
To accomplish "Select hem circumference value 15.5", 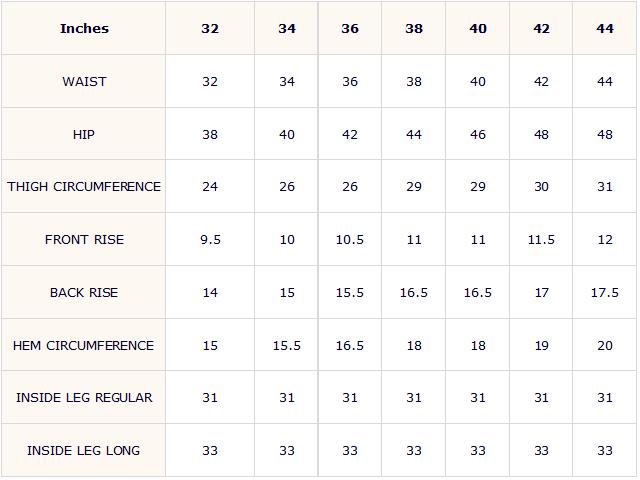I will click(x=287, y=346).
